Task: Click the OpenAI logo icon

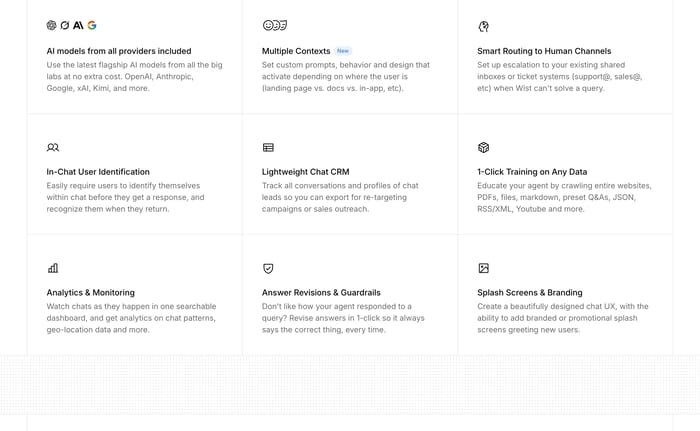Action: [x=51, y=25]
